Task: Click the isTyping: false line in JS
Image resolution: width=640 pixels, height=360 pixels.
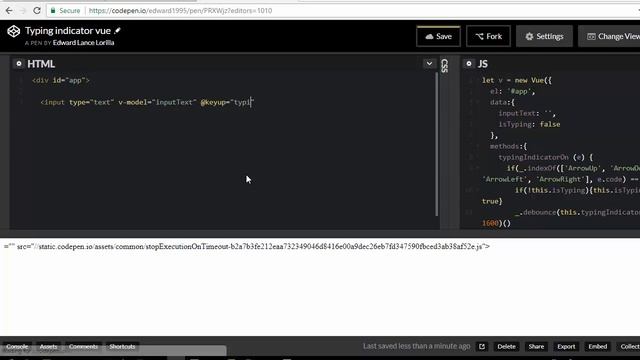Action: (x=529, y=124)
